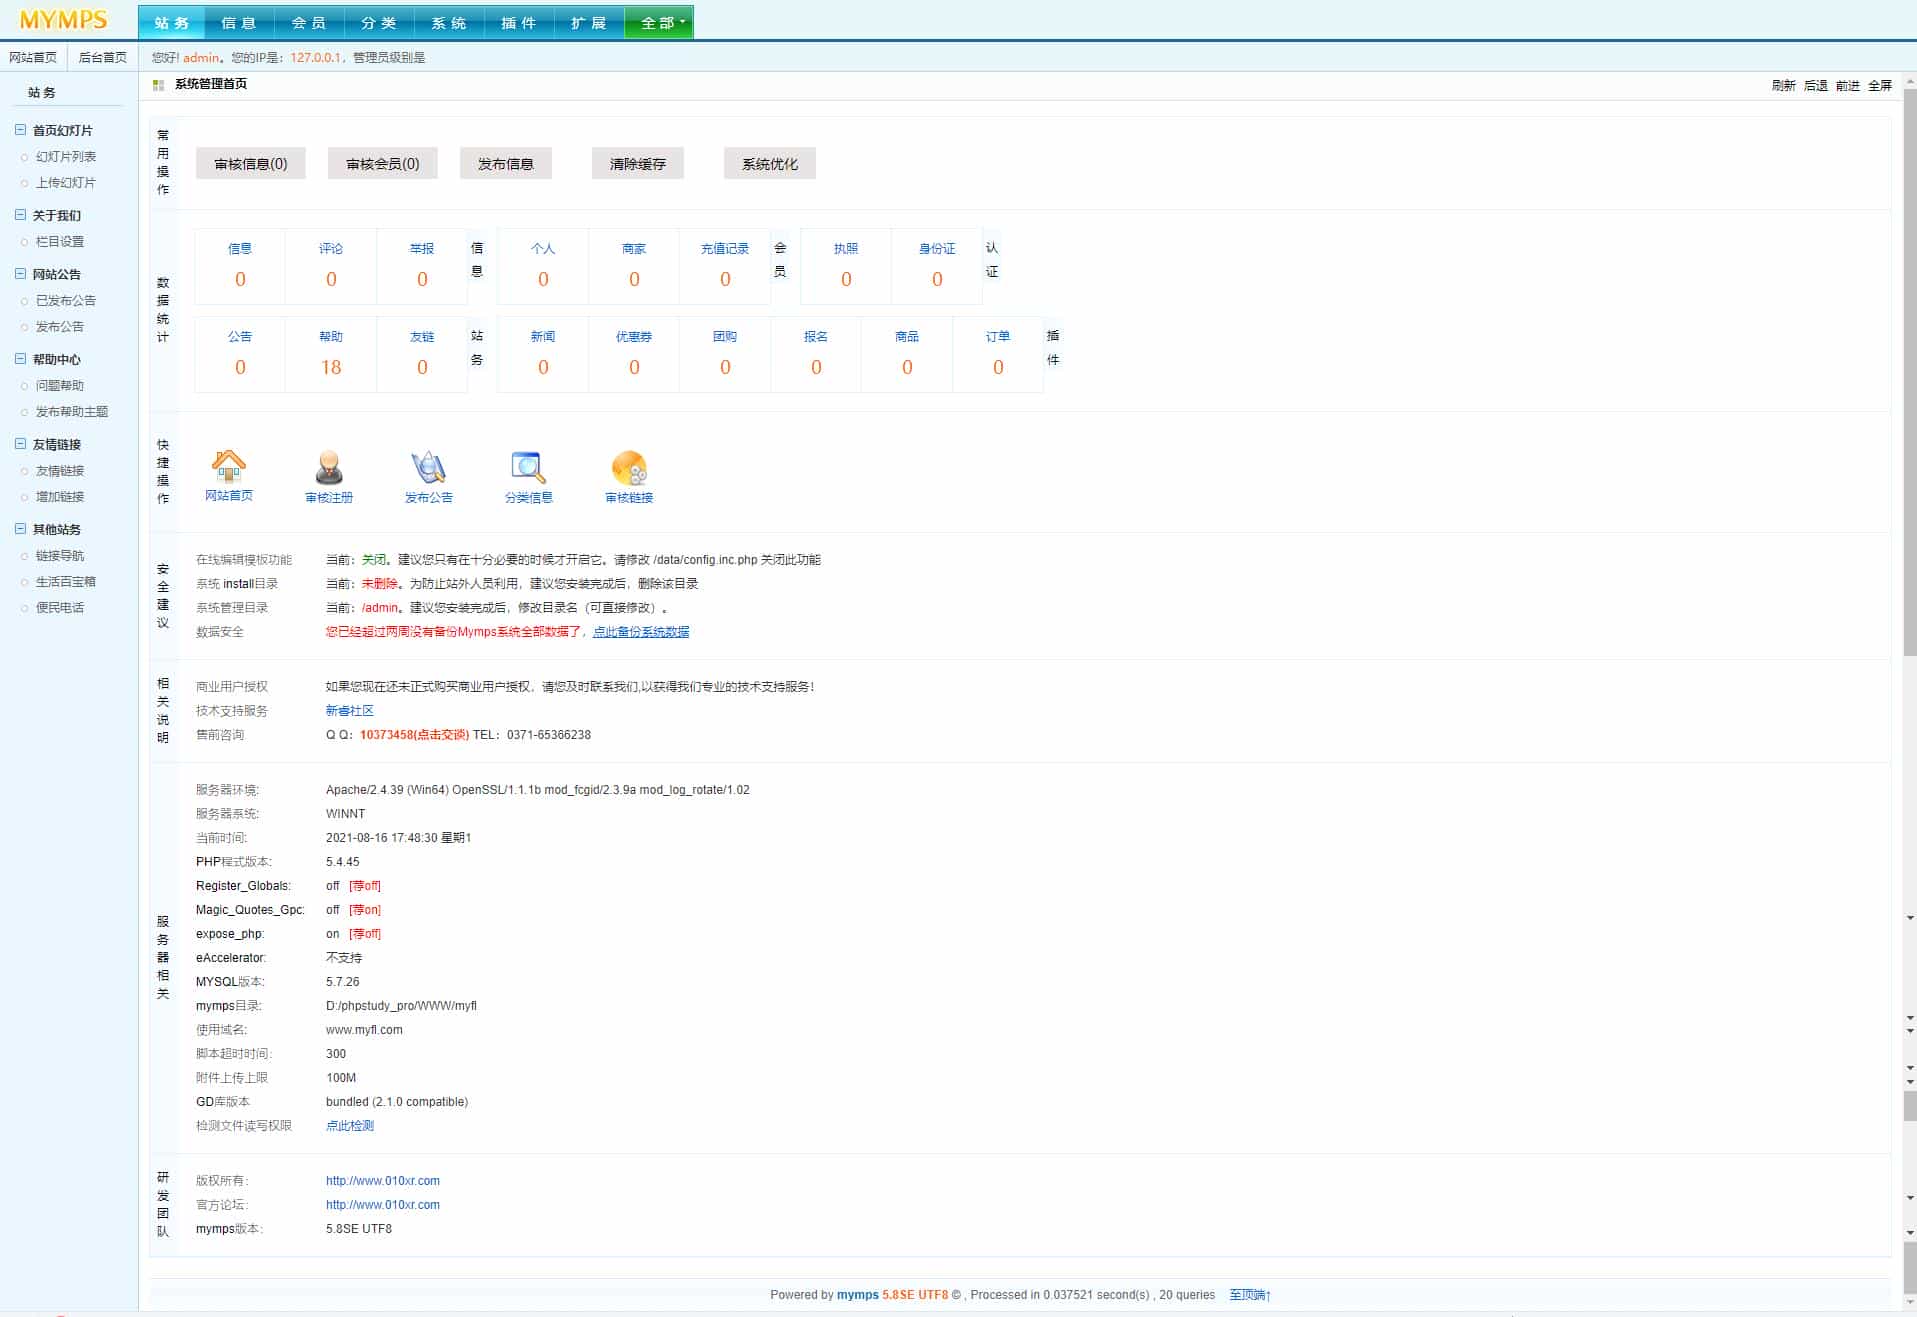
Task: Collapse the 帮助中心 sidebar group
Action: 20,359
